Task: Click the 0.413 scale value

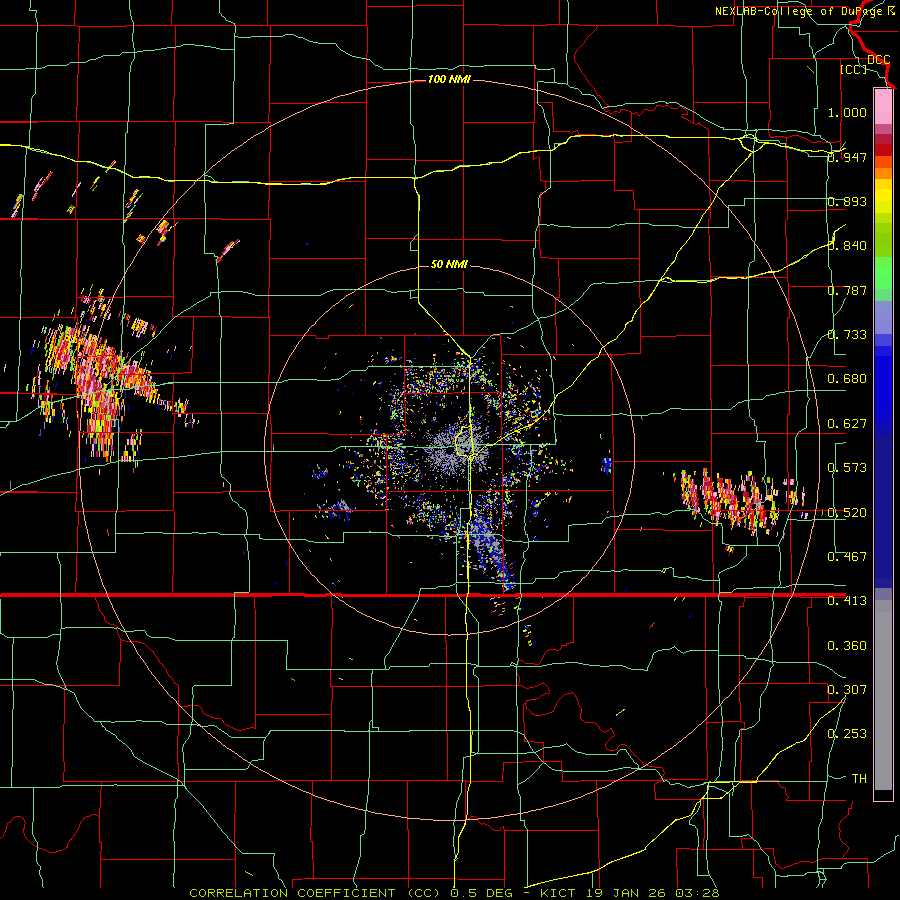Action: pos(847,601)
